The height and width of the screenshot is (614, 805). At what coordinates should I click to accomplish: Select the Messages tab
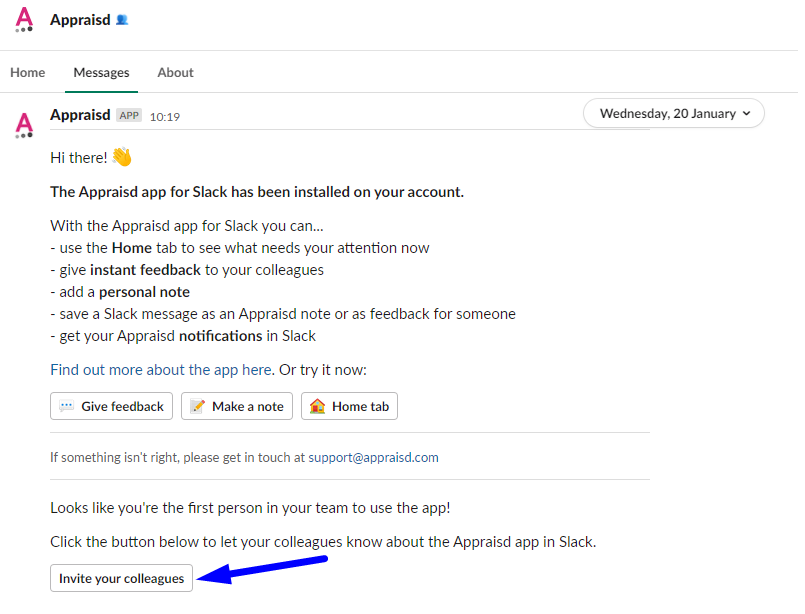click(101, 72)
